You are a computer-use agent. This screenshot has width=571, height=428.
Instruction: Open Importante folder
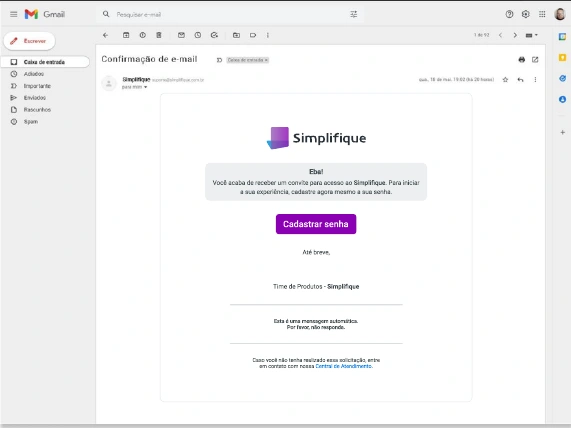(37, 86)
